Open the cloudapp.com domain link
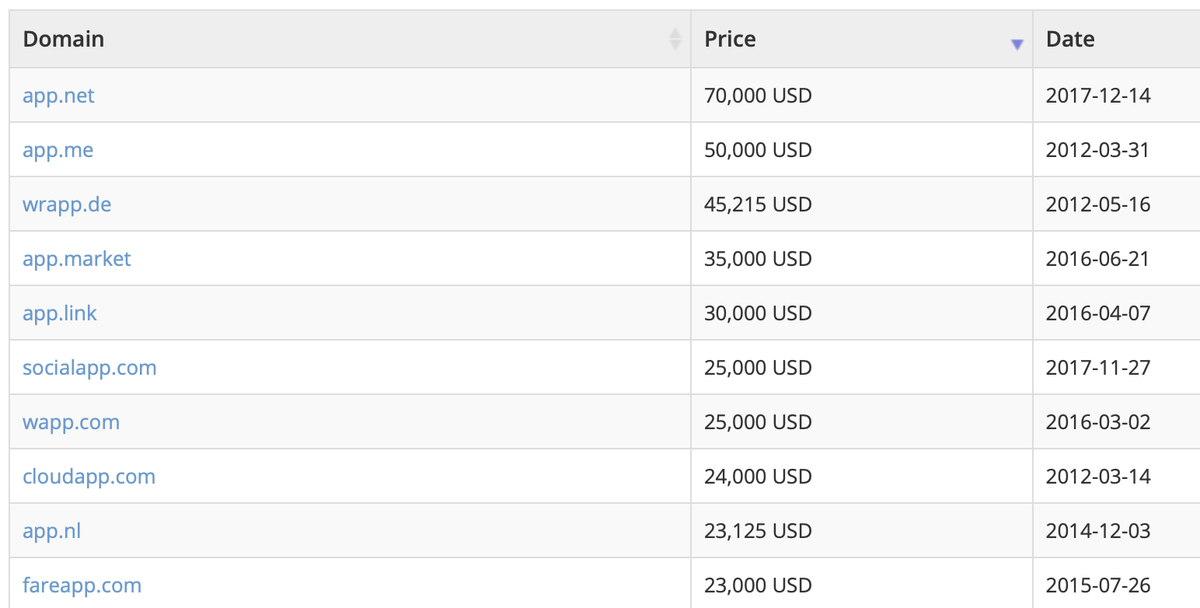 (x=89, y=476)
